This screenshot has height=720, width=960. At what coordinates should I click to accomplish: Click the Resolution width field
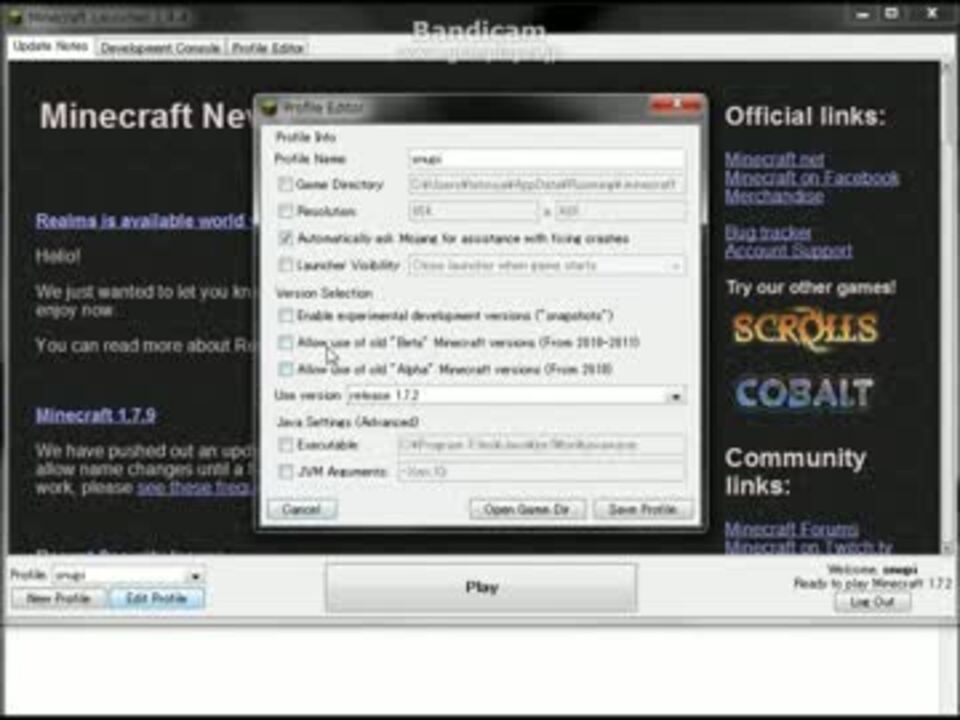coord(474,211)
